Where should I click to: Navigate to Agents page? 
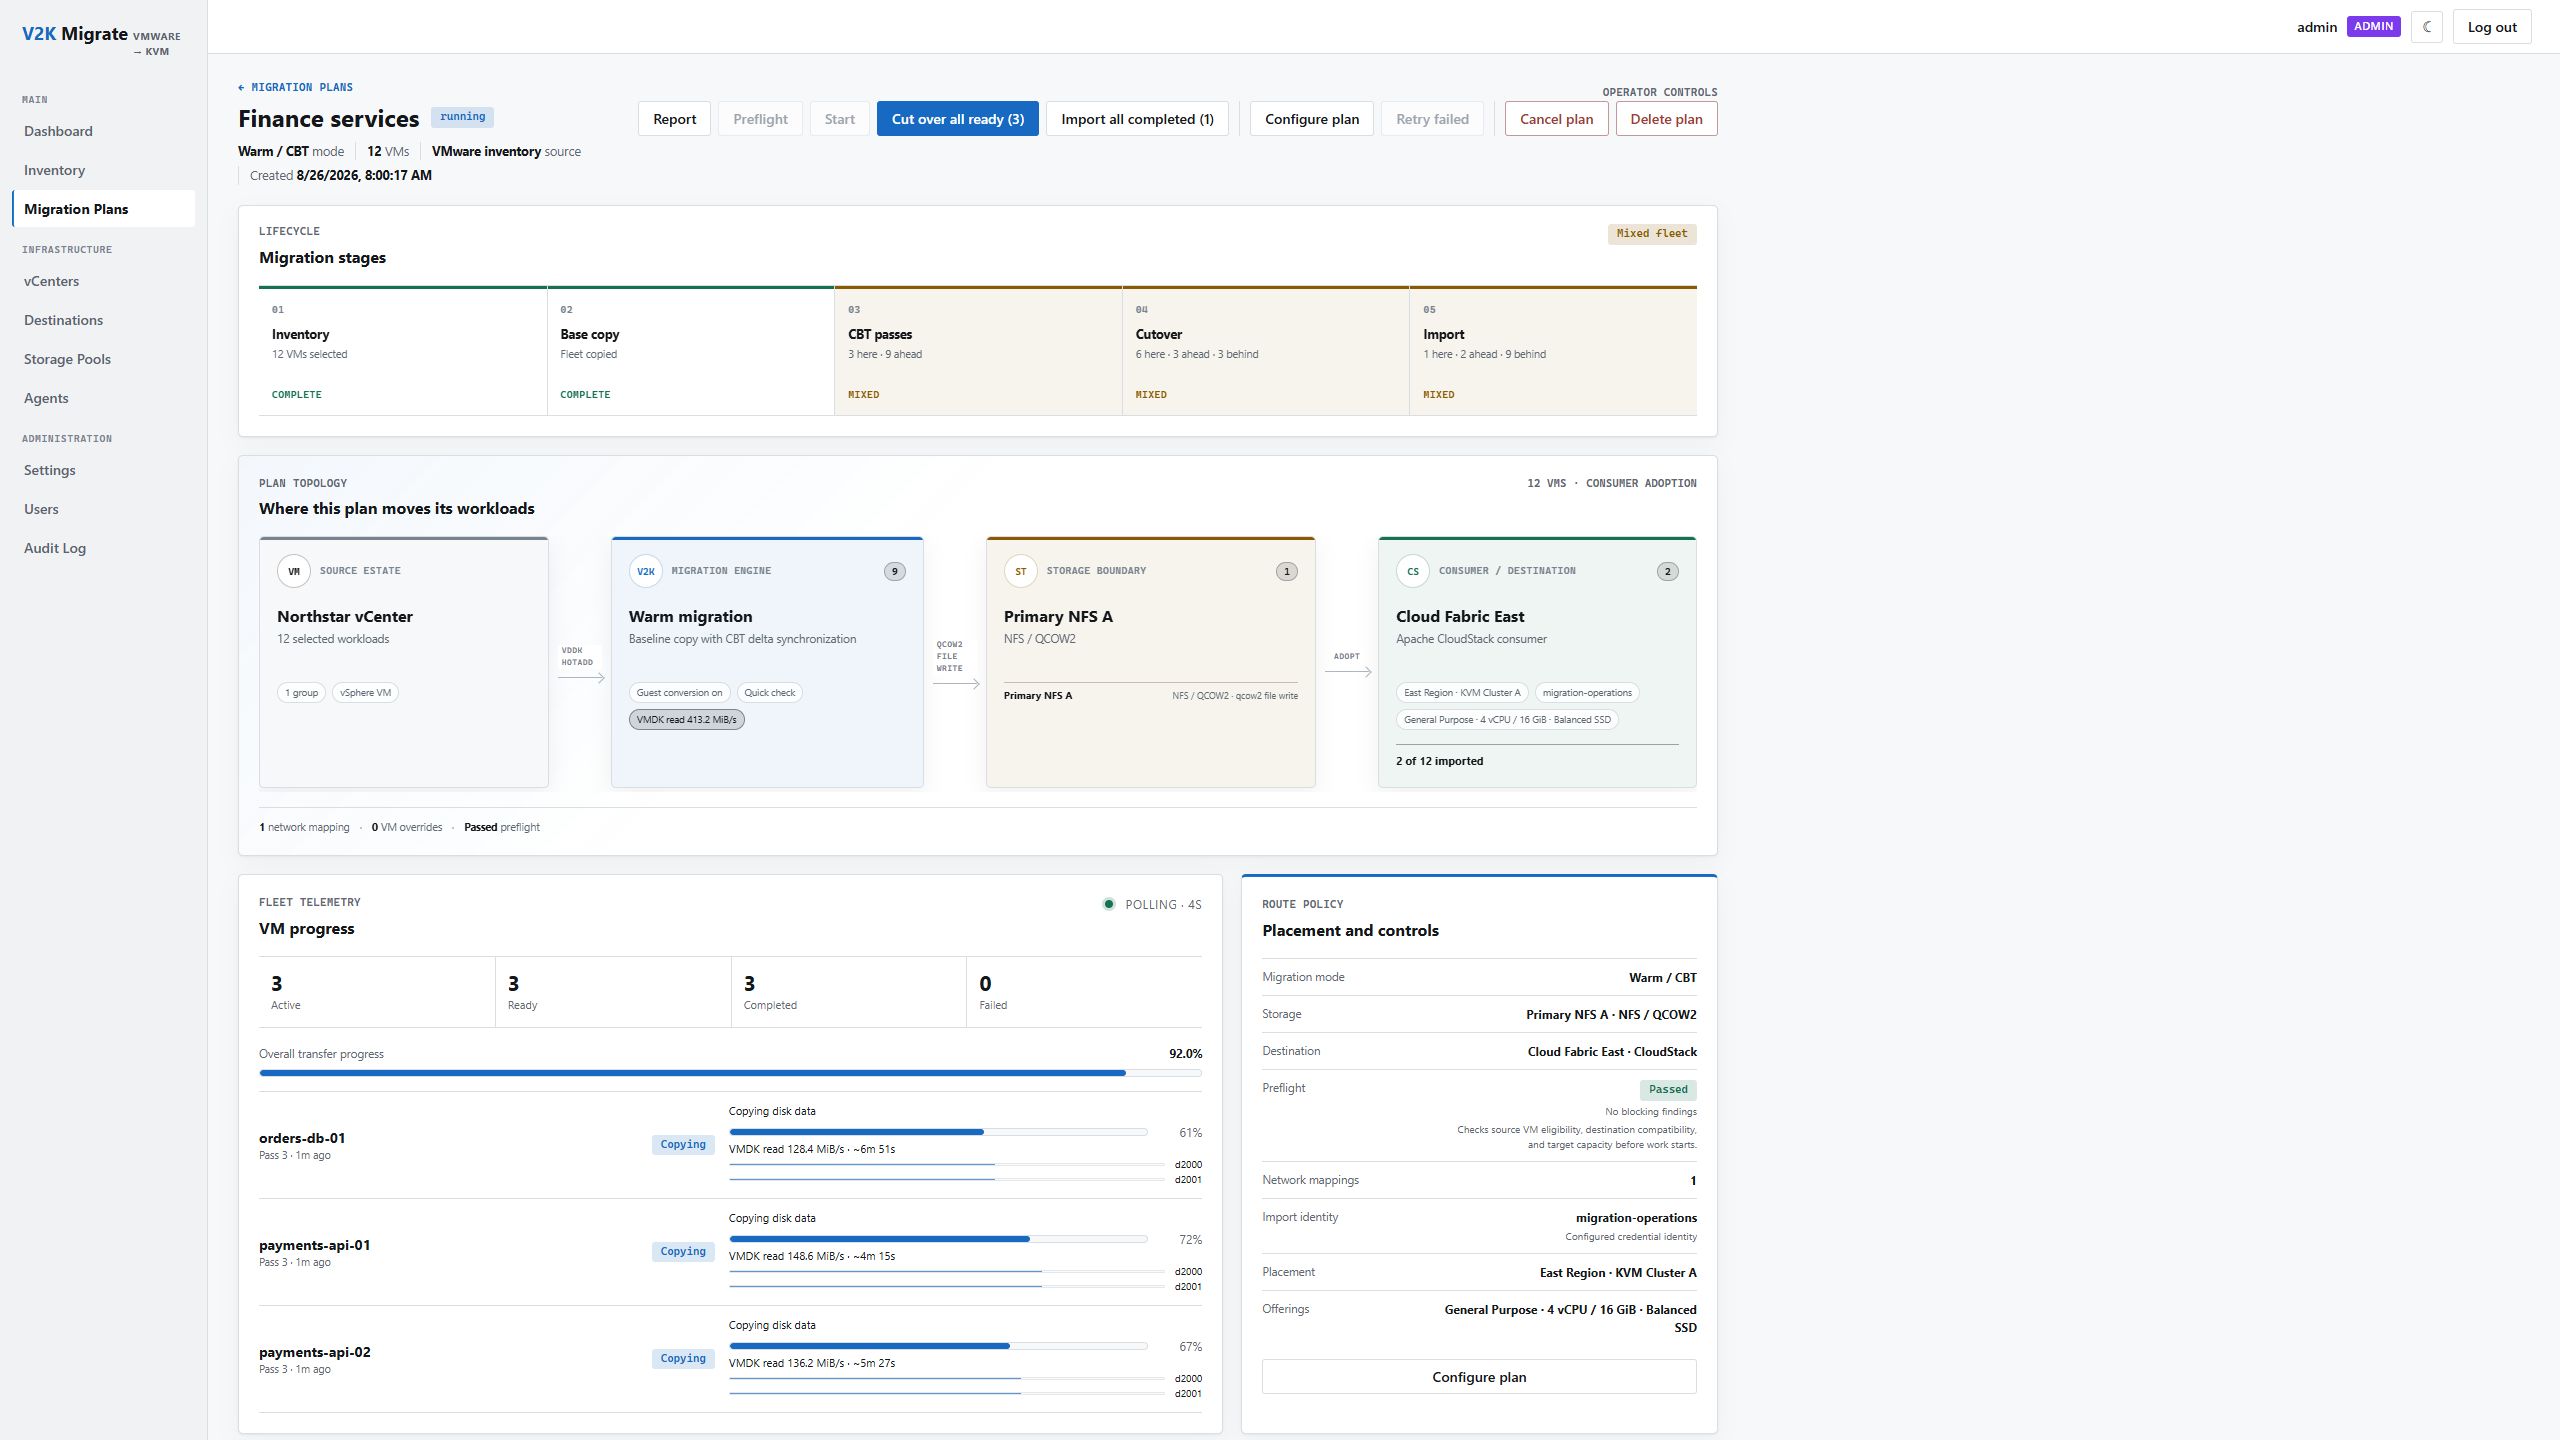point(103,398)
